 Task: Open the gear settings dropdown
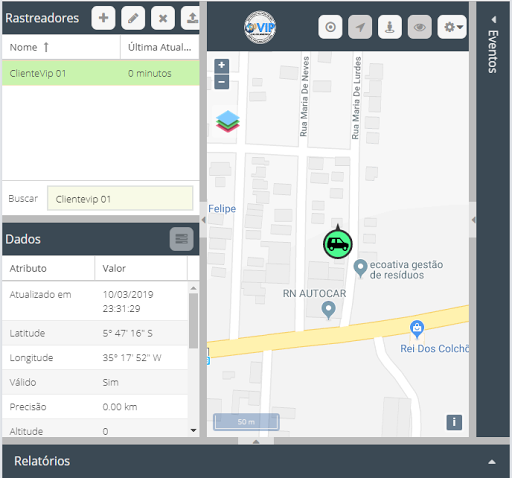[452, 27]
